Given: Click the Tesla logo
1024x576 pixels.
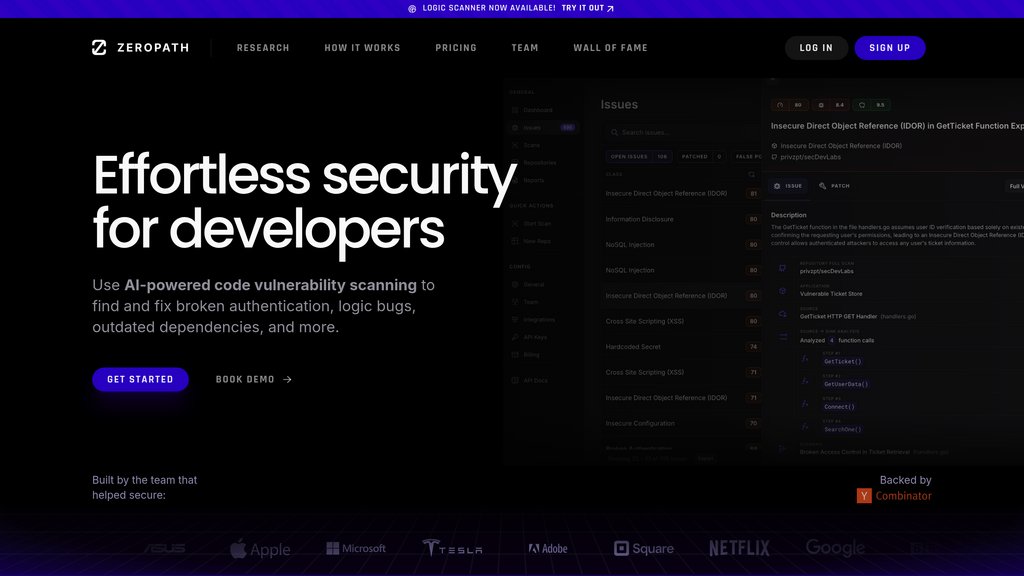Looking at the screenshot, I should [452, 549].
